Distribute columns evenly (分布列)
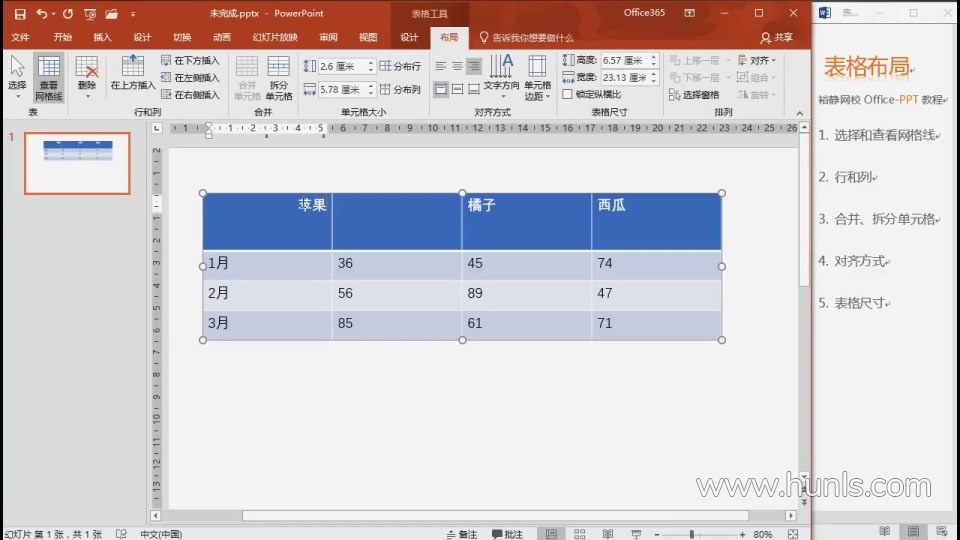Image resolution: width=960 pixels, height=540 pixels. pyautogui.click(x=400, y=89)
